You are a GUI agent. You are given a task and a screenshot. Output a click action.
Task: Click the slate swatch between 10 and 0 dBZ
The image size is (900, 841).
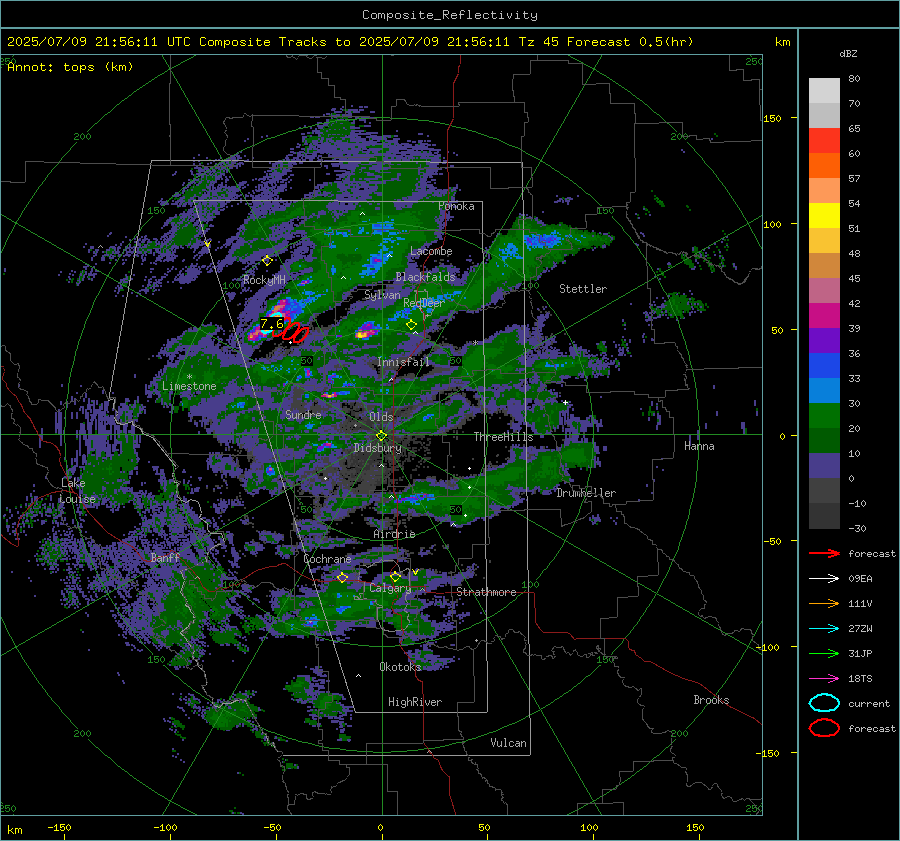click(824, 466)
